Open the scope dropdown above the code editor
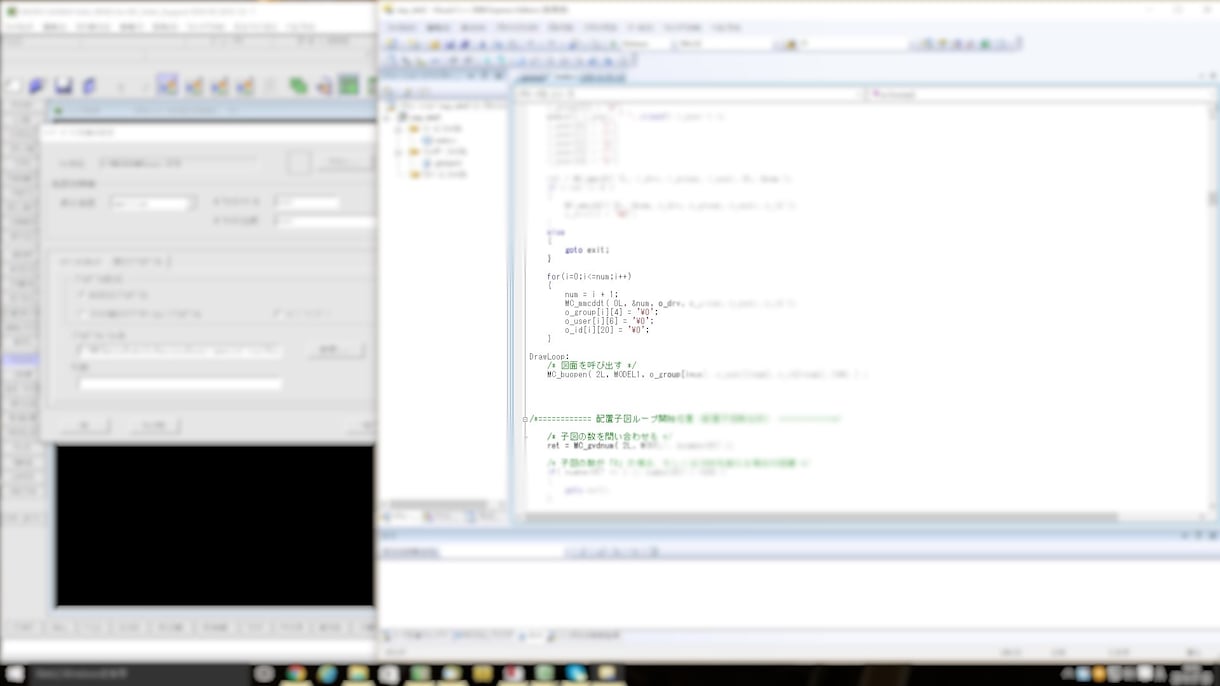The image size is (1220, 686). click(x=691, y=94)
